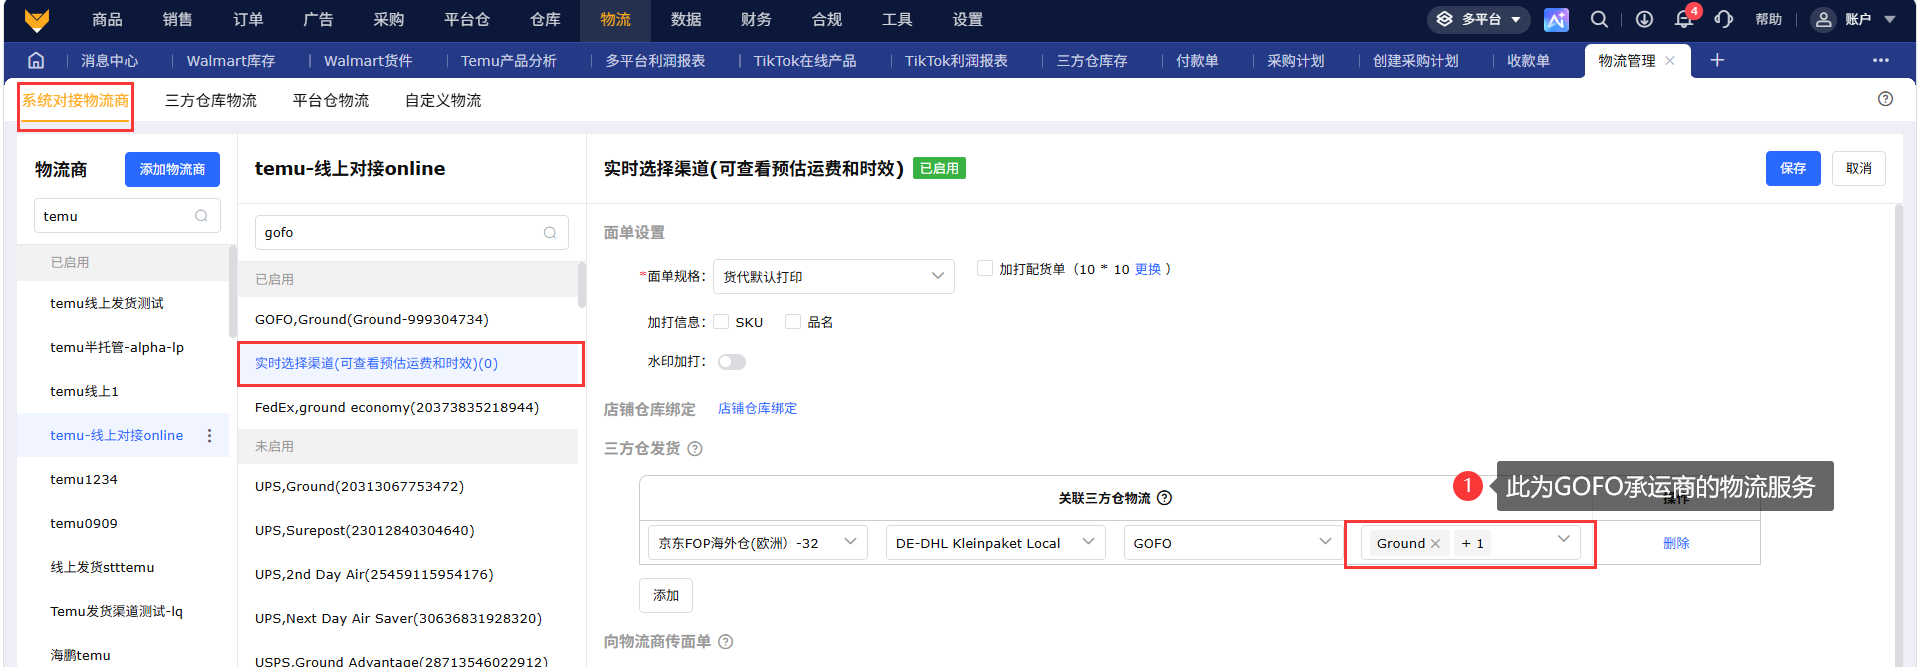Open the 多平台 platform selector
This screenshot has height=667, width=1920.
(x=1478, y=19)
